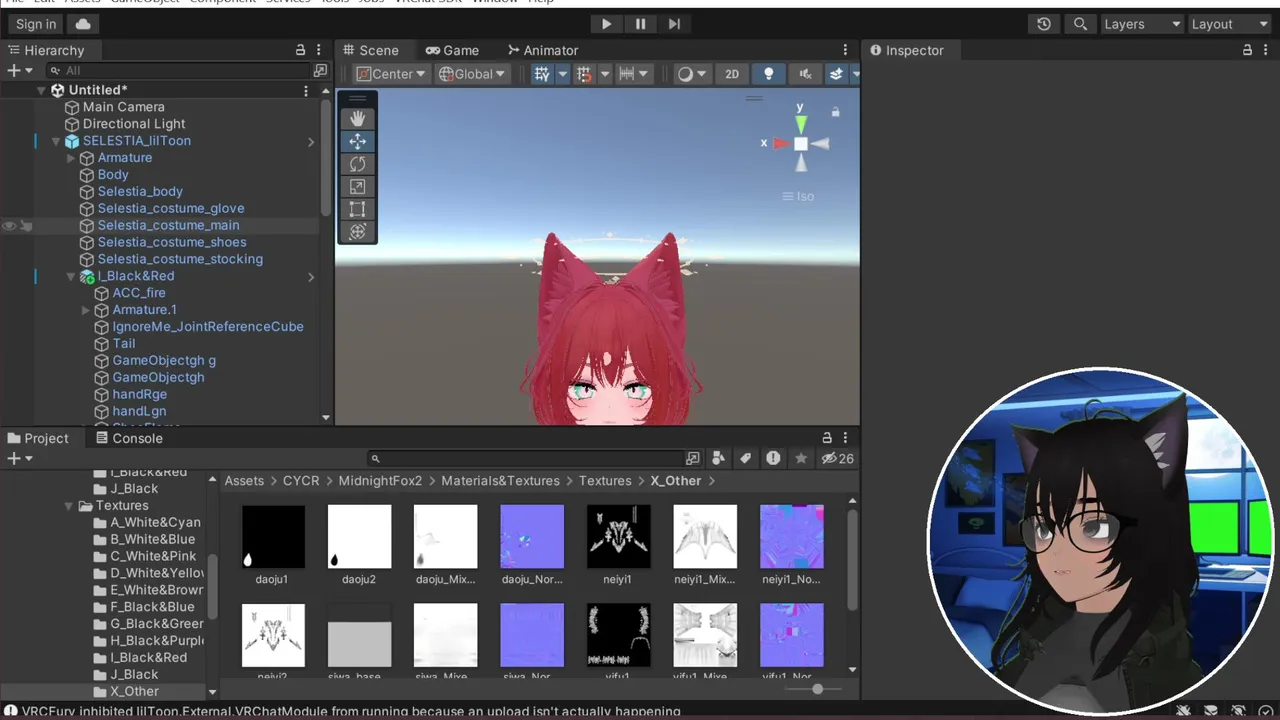Open Inspector panel three-dot menu
The image size is (1280, 720).
[x=1267, y=50]
